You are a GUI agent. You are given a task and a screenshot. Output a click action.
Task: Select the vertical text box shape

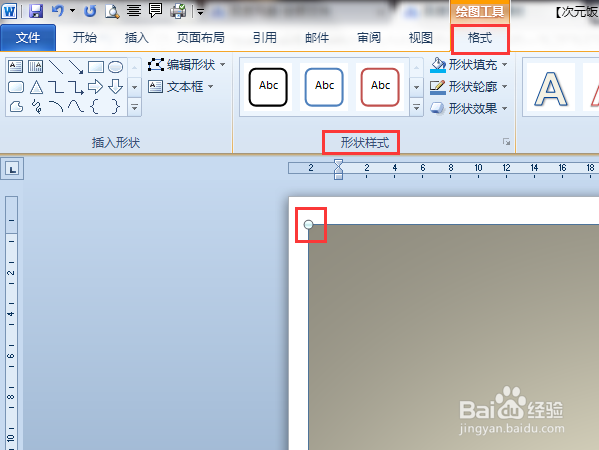(36, 67)
